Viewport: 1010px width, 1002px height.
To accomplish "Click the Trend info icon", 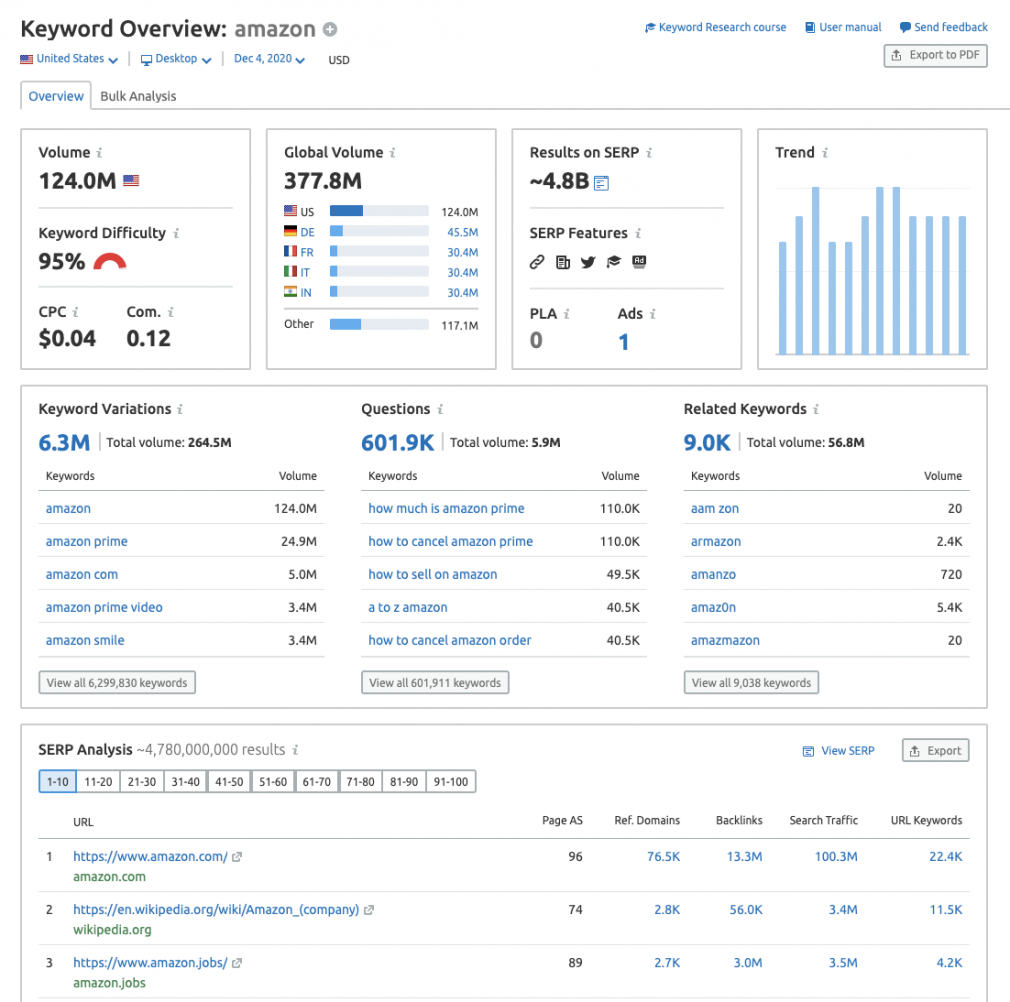I will point(824,153).
